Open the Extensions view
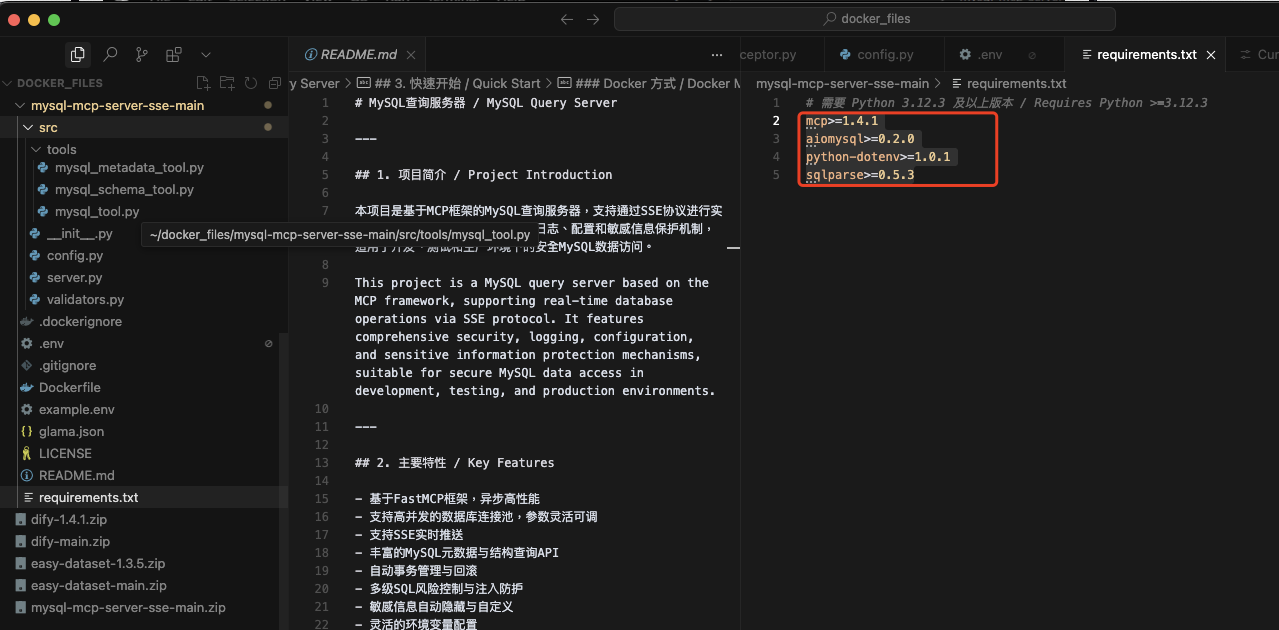1279x630 pixels. (x=174, y=55)
